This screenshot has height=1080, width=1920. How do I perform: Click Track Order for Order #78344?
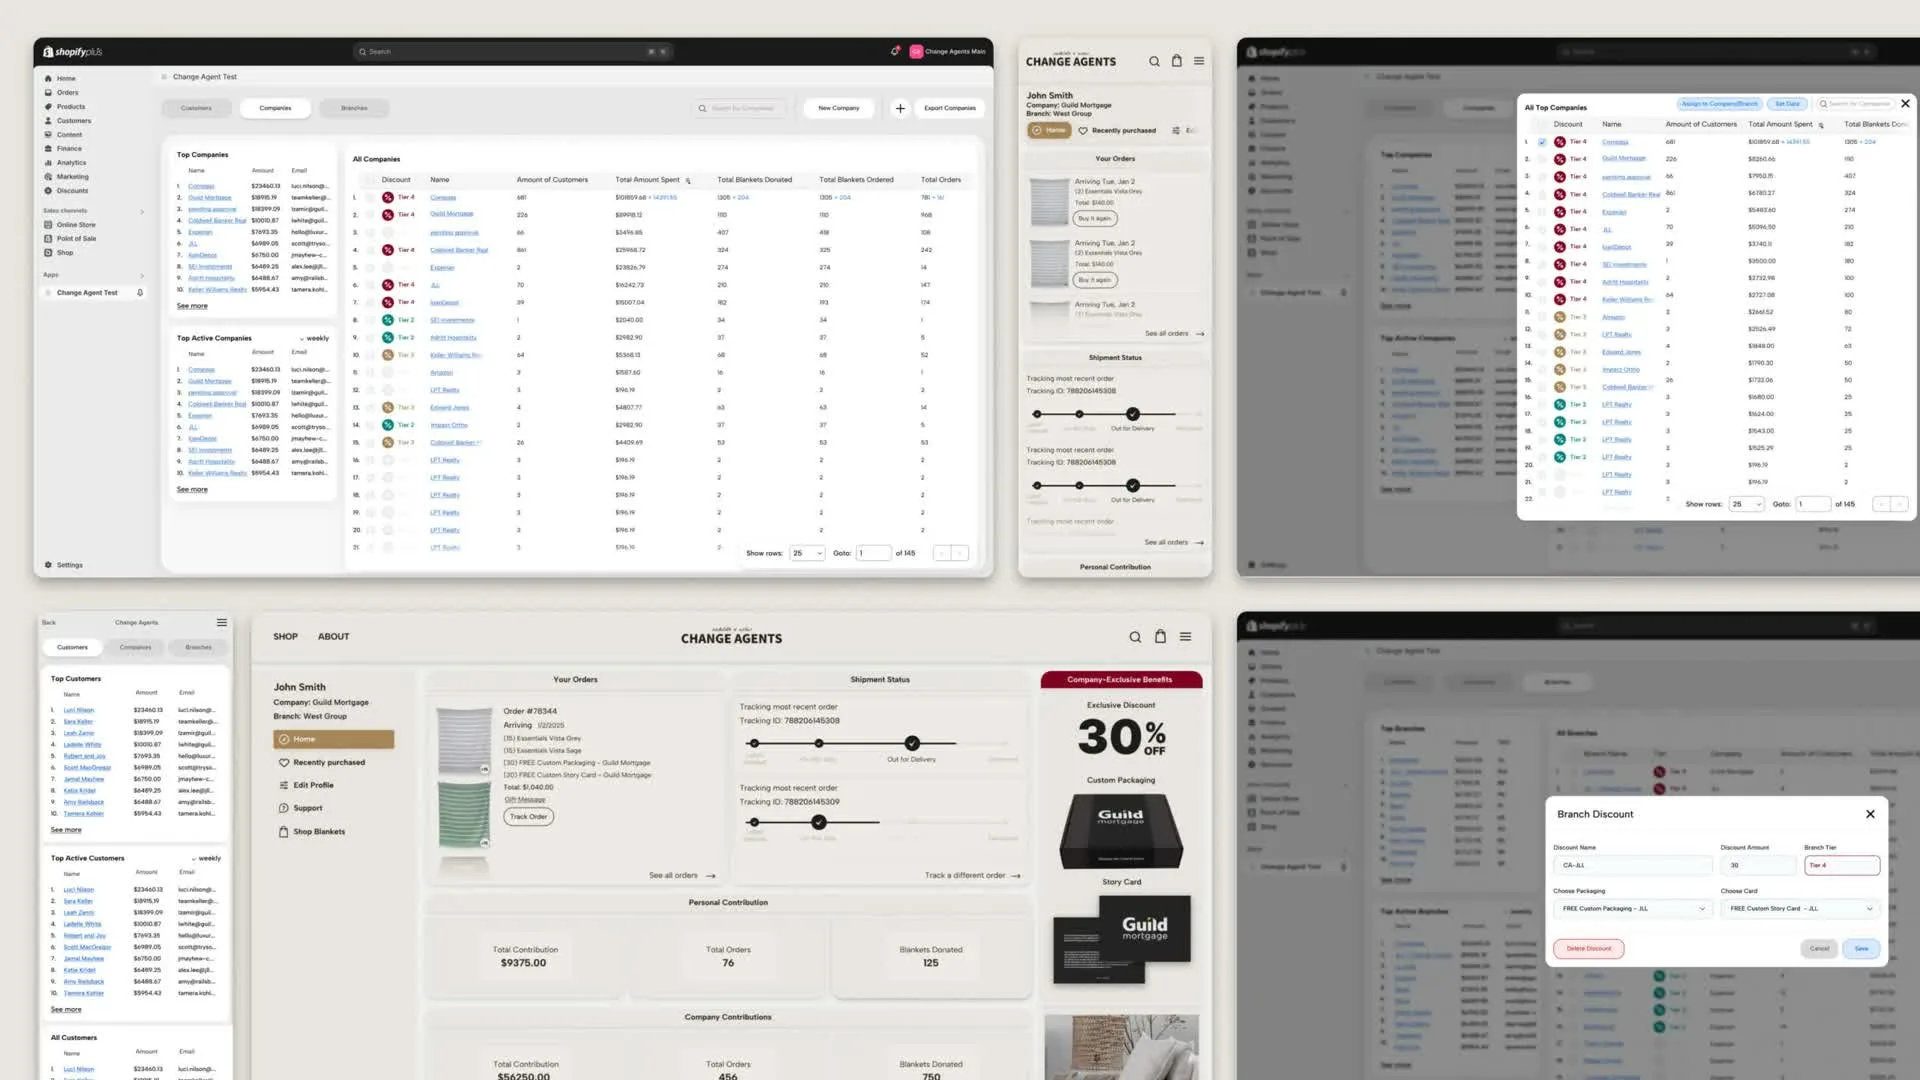(529, 817)
